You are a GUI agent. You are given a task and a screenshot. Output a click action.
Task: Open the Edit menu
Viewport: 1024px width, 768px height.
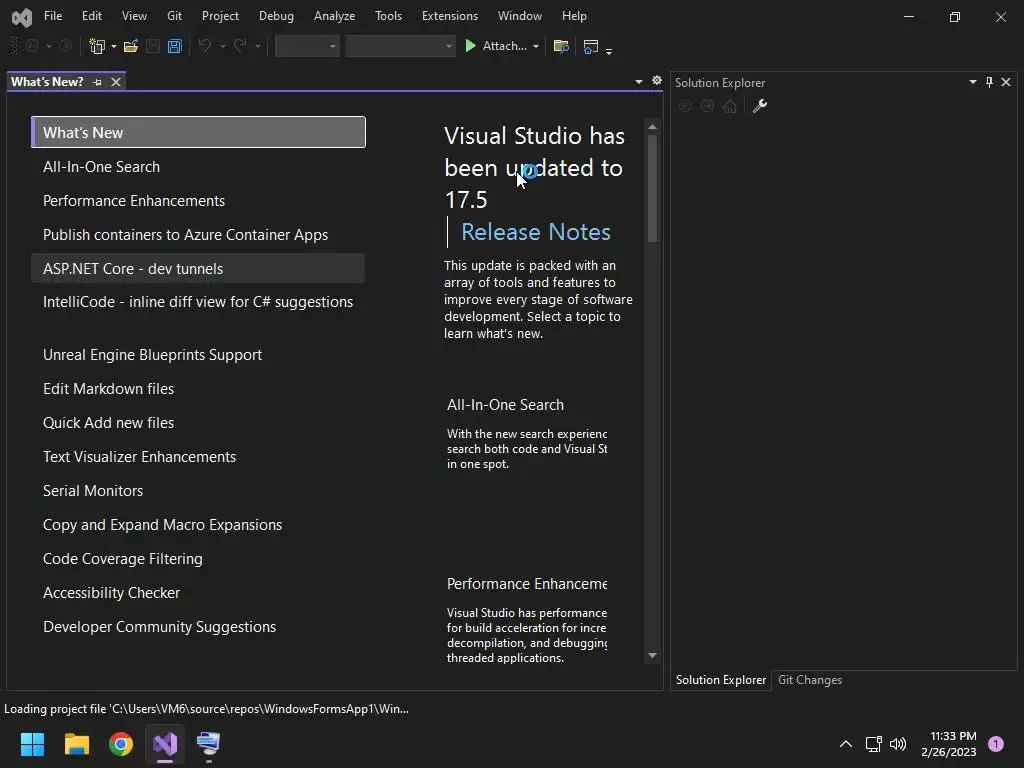(91, 16)
